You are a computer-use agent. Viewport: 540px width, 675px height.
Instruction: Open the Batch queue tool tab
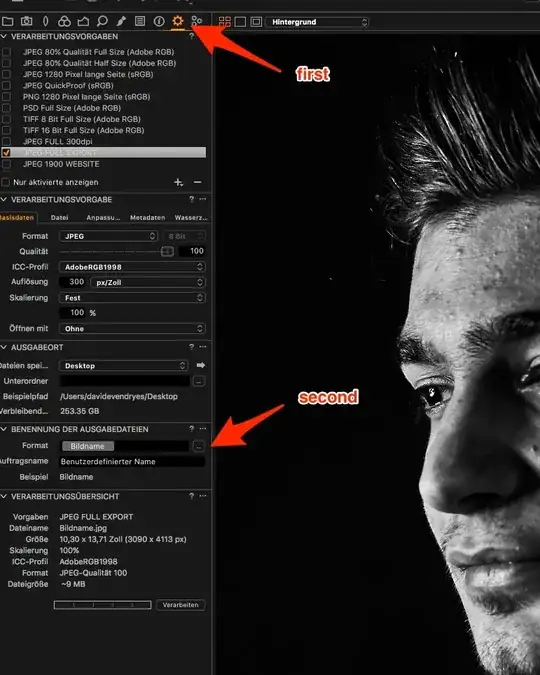[x=197, y=21]
